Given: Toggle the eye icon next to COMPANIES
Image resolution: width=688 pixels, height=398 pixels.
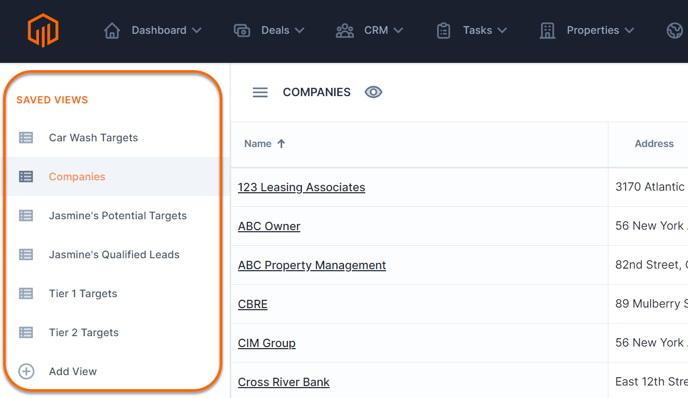Looking at the screenshot, I should point(373,92).
